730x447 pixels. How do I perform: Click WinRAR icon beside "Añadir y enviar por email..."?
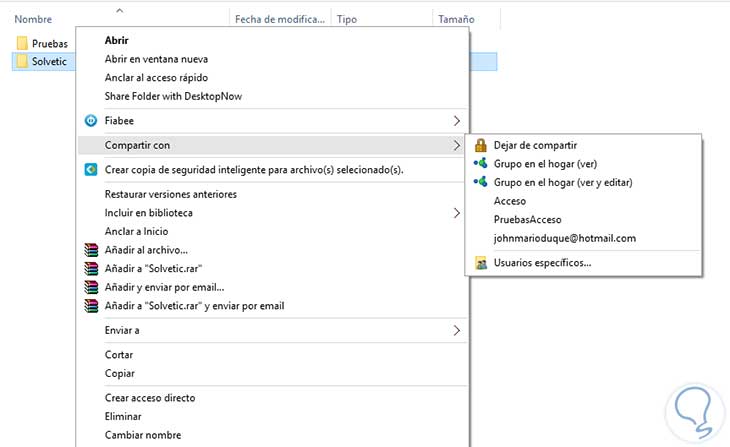(x=92, y=287)
